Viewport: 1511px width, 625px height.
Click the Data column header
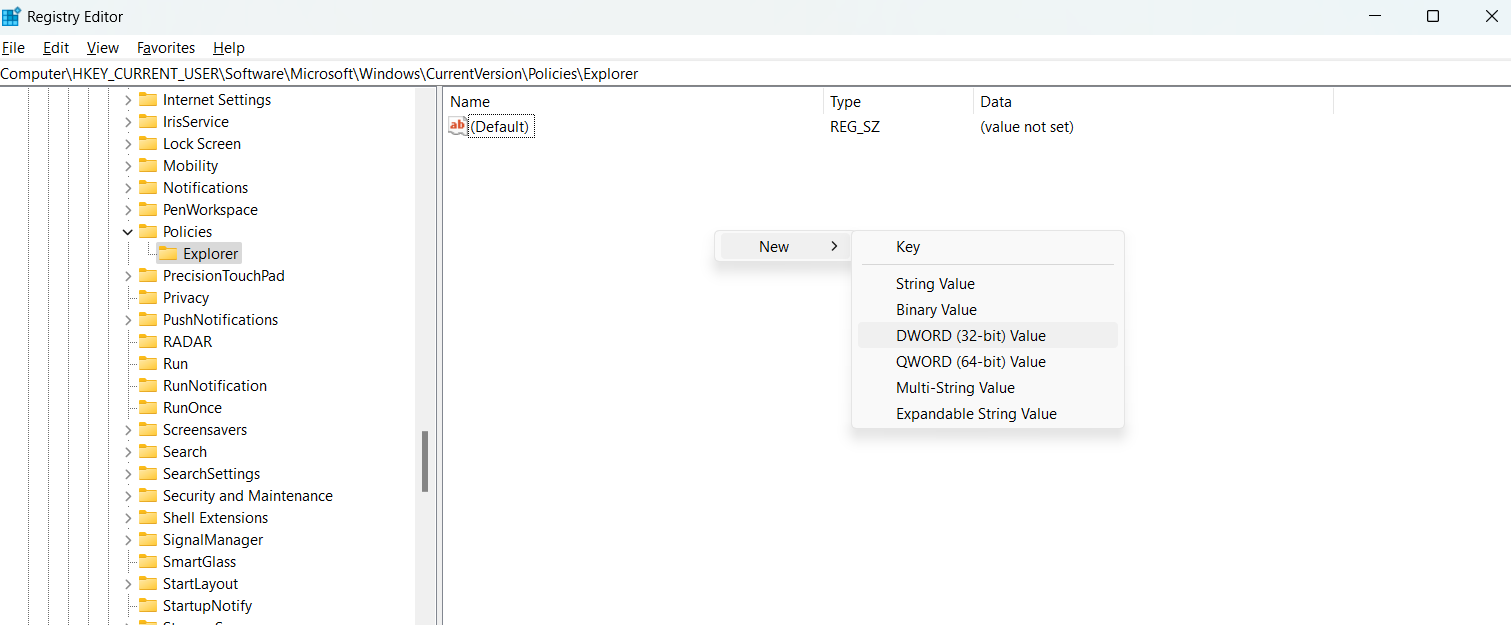[996, 102]
